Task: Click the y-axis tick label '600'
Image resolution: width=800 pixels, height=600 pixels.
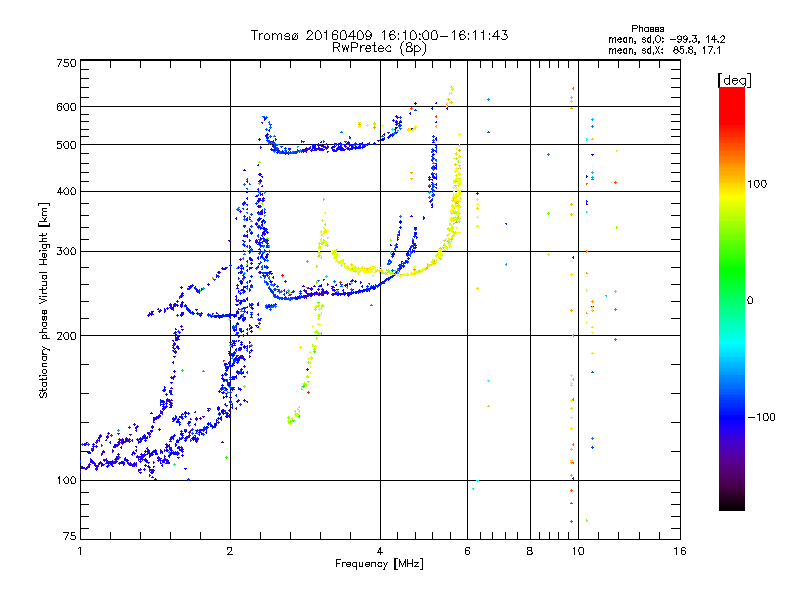Action: click(x=66, y=107)
